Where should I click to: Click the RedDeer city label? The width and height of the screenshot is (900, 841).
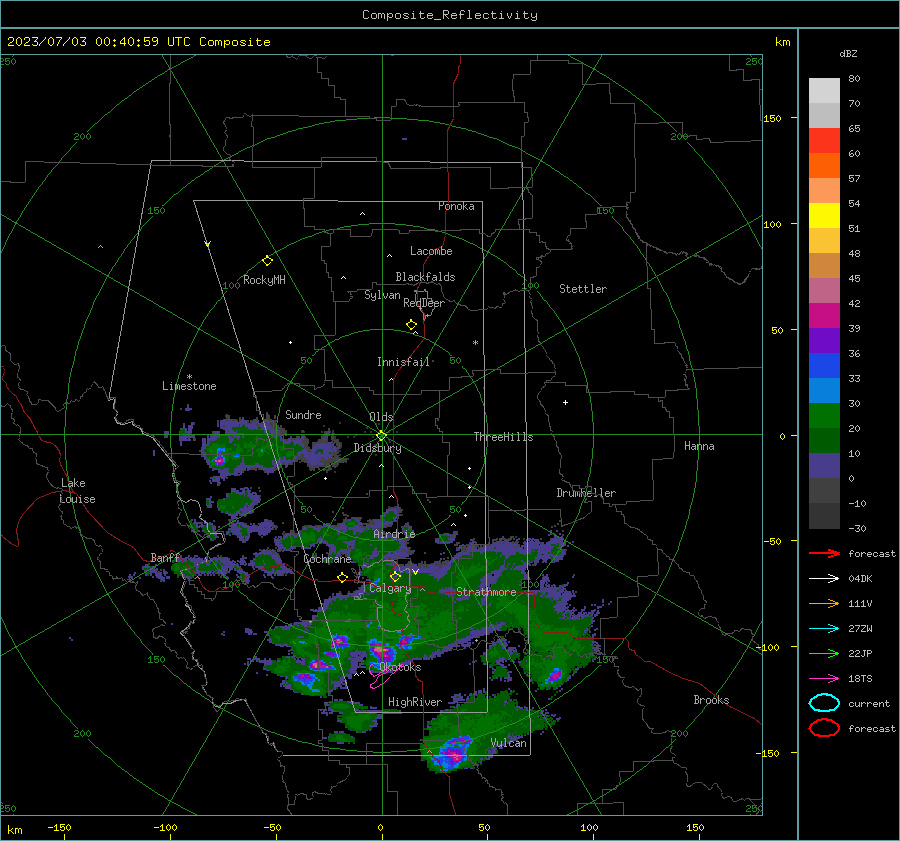tap(424, 303)
